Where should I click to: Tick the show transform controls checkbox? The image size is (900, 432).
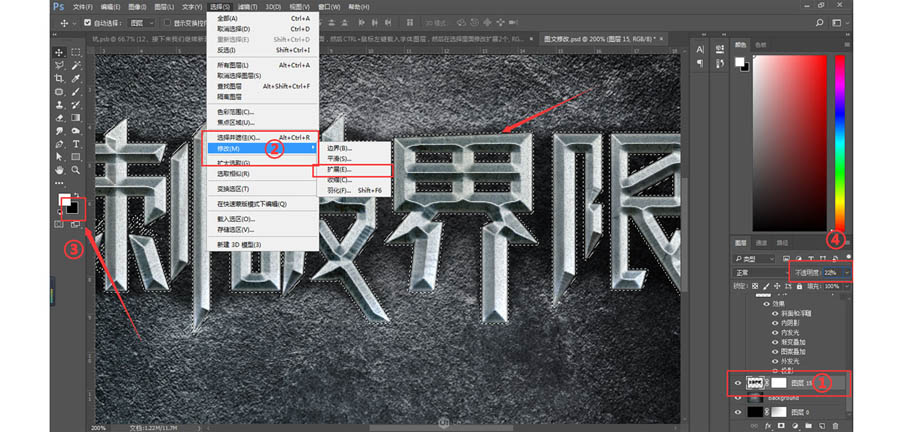click(x=168, y=23)
